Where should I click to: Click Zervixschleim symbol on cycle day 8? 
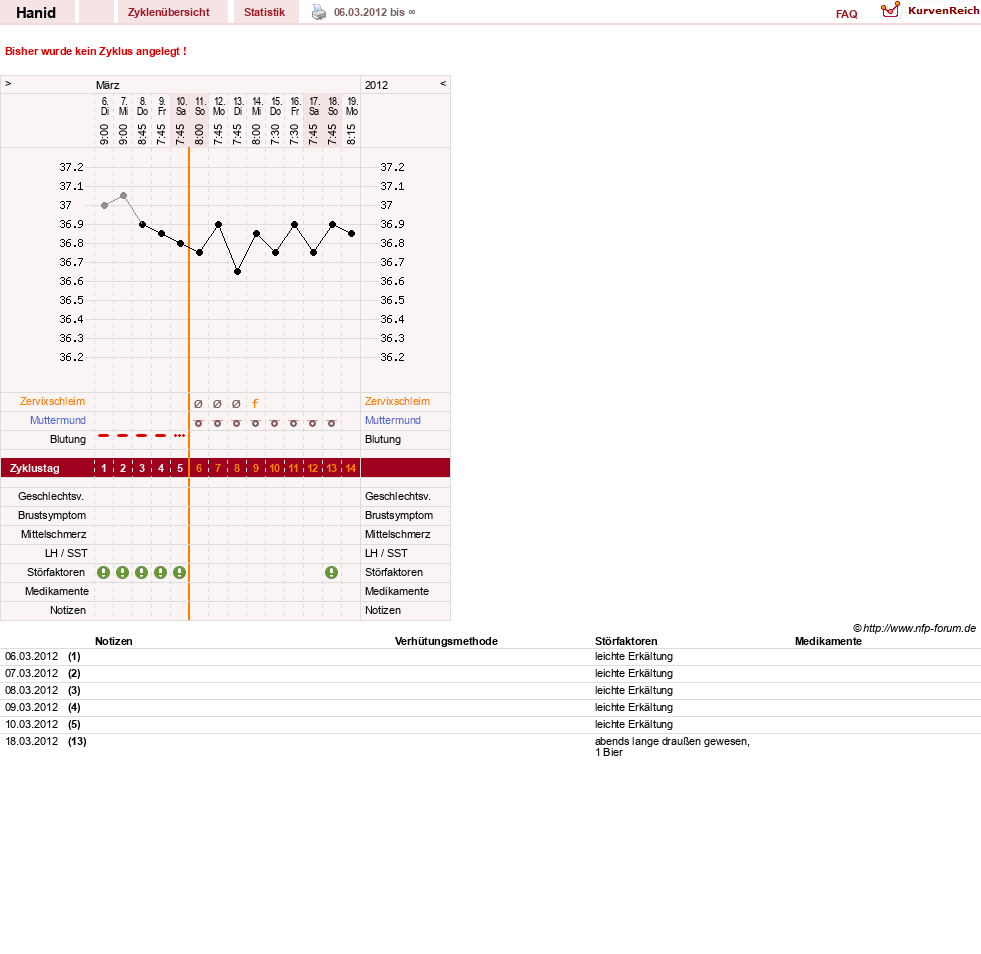coord(236,404)
